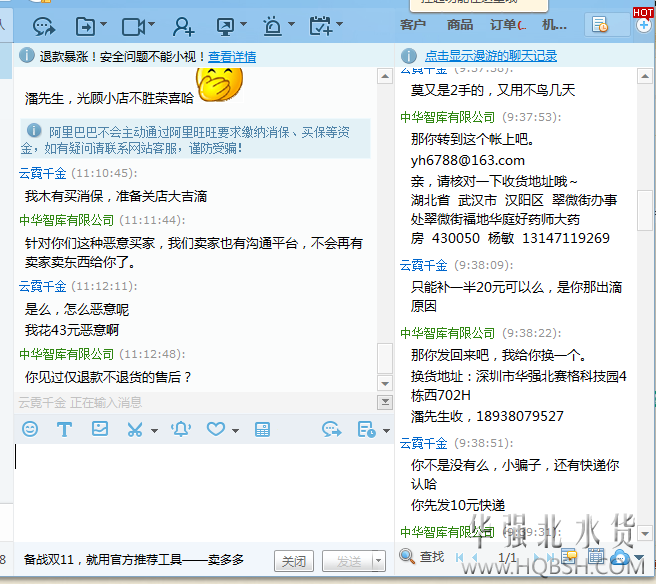Expand the screenshot options dropdown arrow
The image size is (656, 584).
pyautogui.click(x=154, y=430)
